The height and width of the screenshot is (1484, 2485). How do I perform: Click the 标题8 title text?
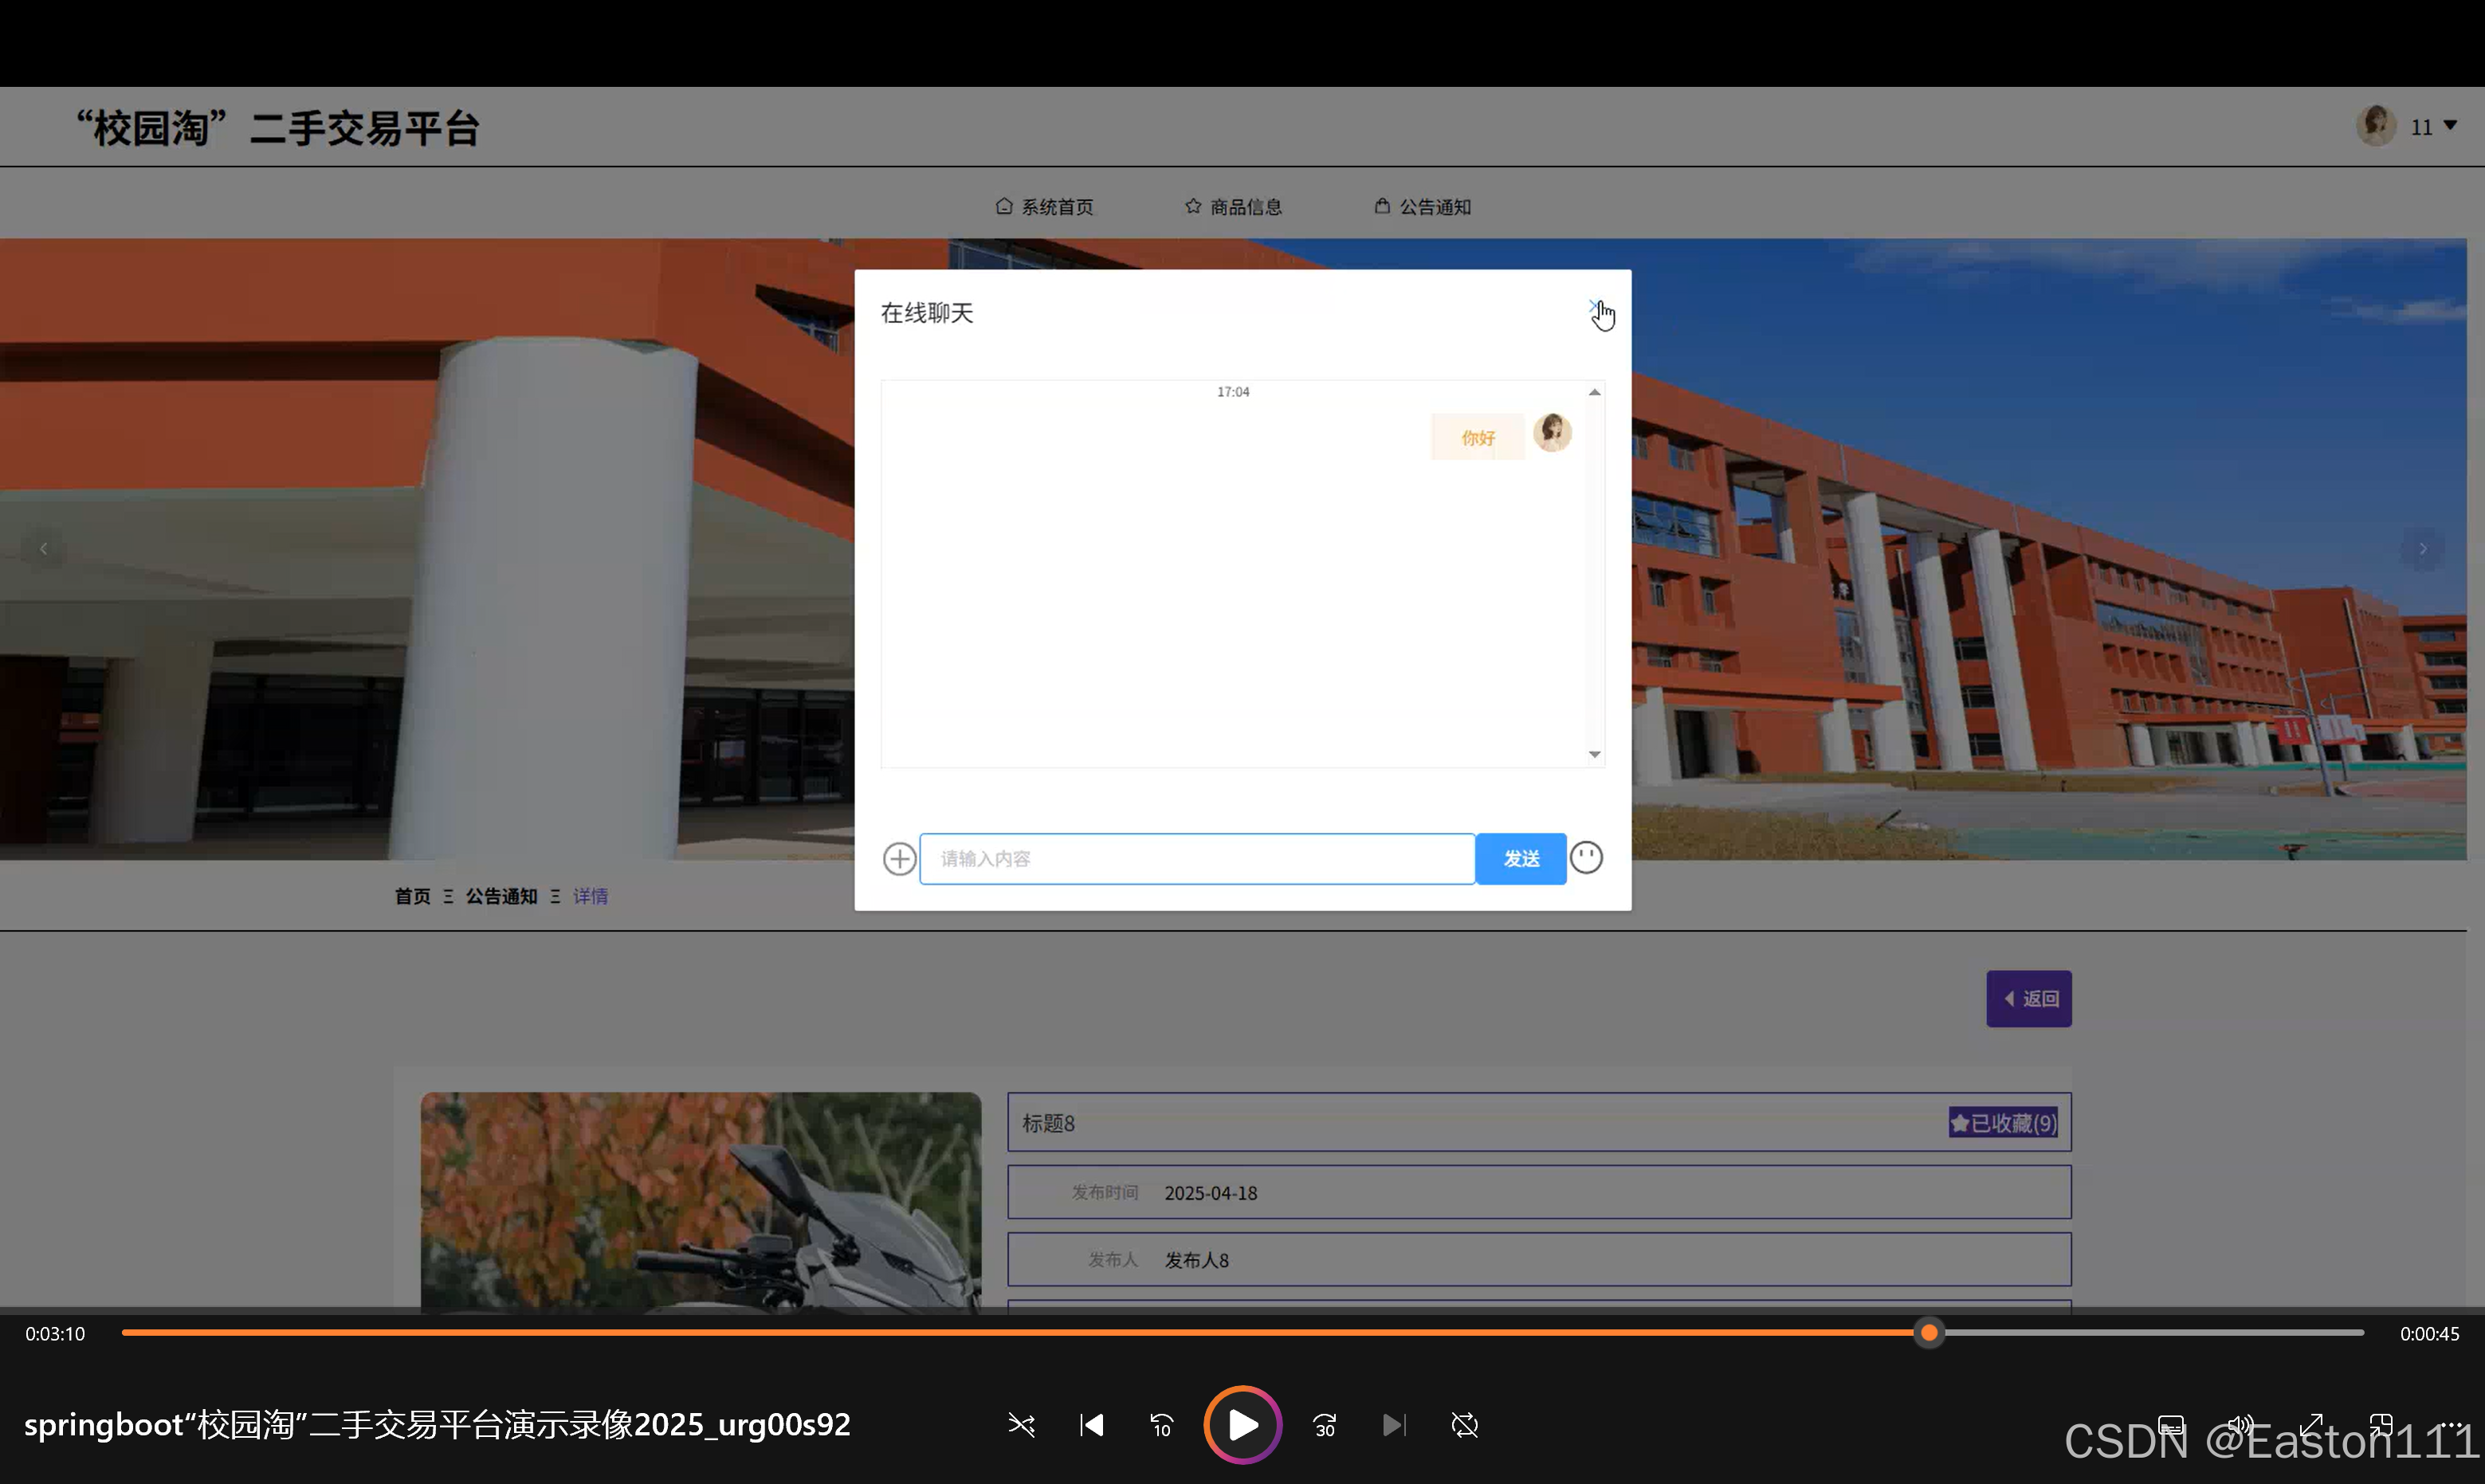1048,1123
